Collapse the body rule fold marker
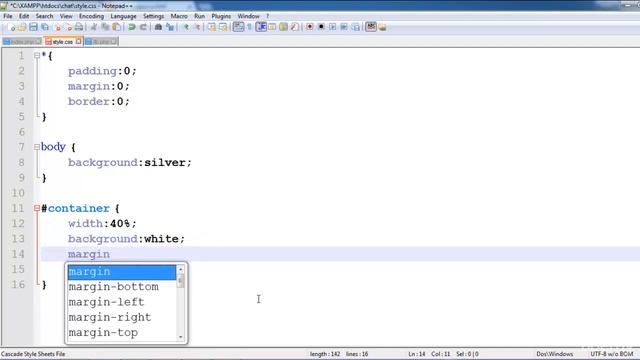Screen dimensions: 640x360 tap(37, 147)
